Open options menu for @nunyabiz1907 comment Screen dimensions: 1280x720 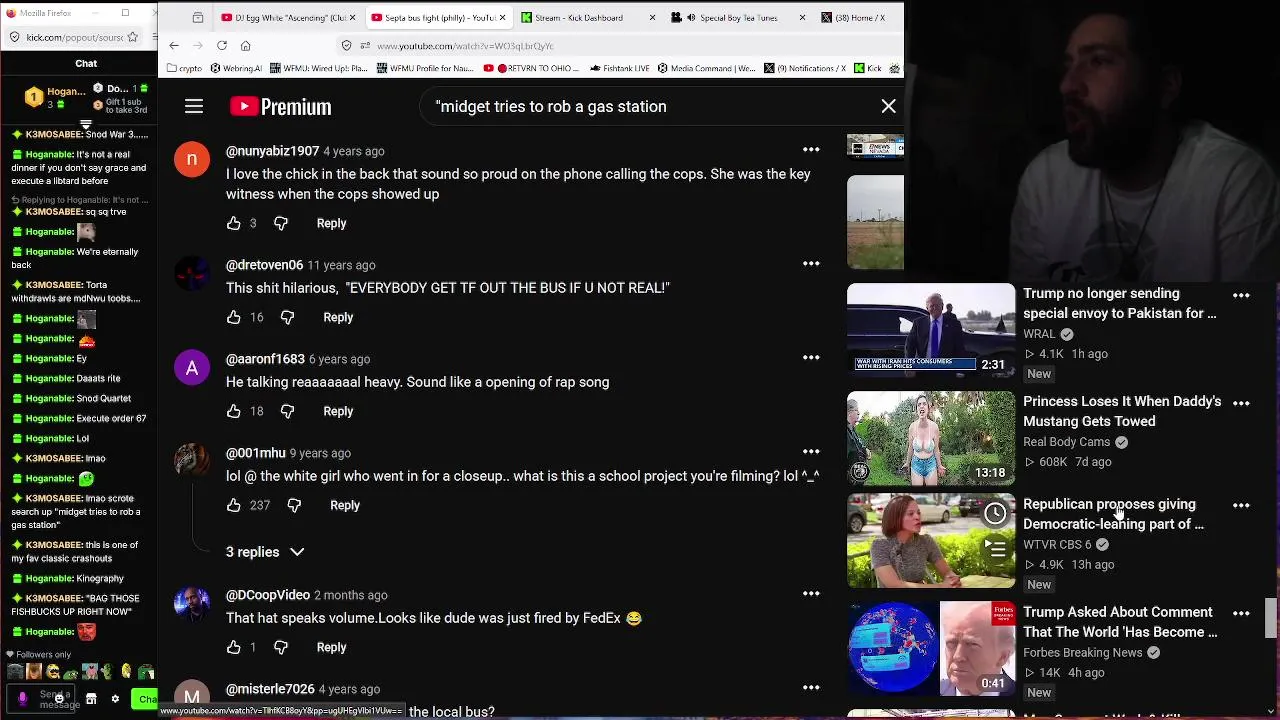tap(811, 150)
